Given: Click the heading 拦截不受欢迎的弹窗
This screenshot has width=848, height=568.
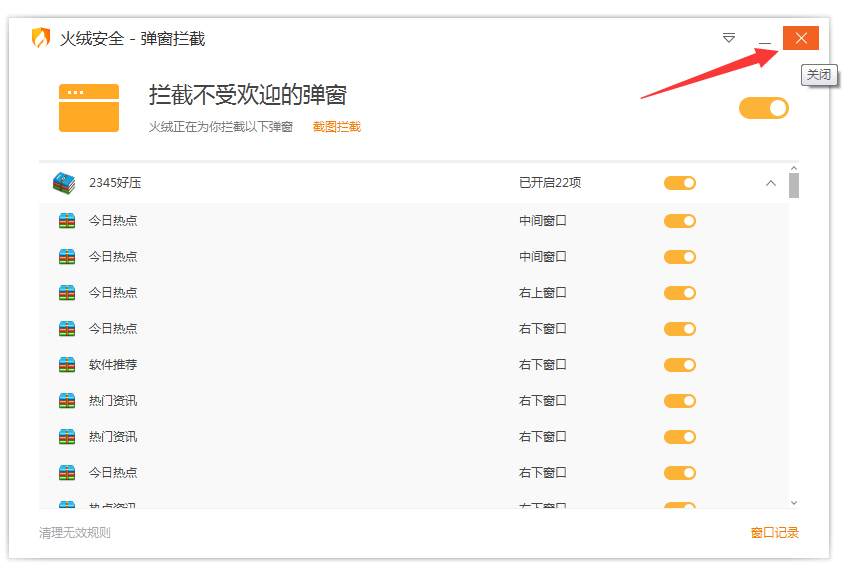Looking at the screenshot, I should [248, 95].
